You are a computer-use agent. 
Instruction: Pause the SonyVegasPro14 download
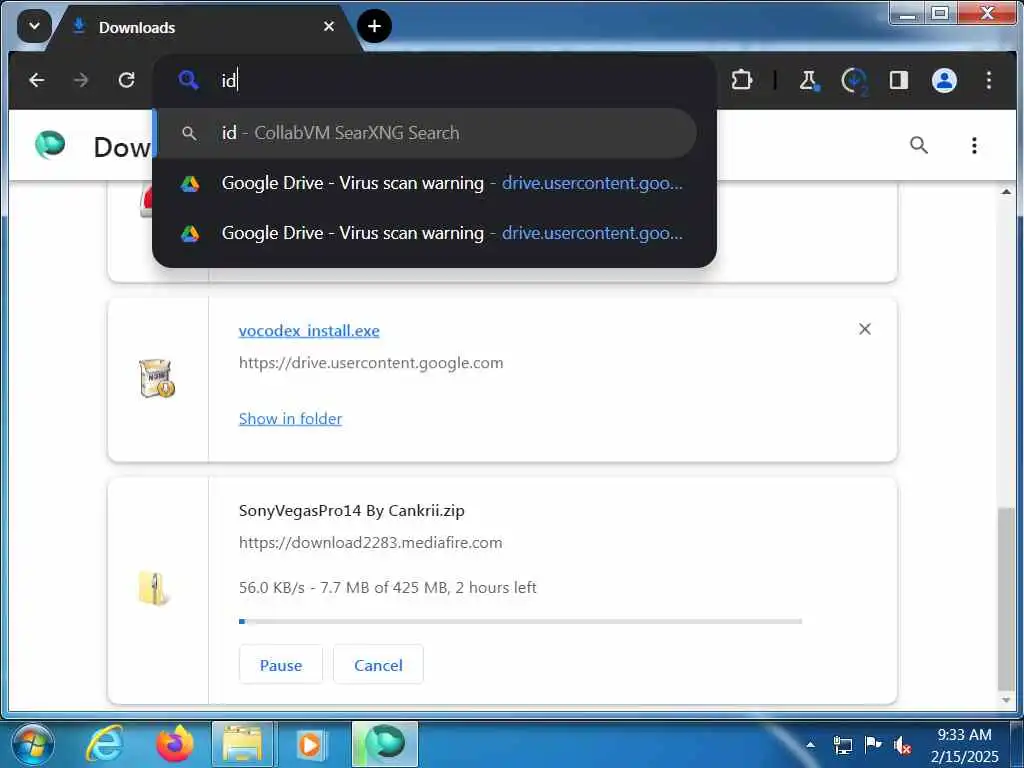pyautogui.click(x=281, y=665)
